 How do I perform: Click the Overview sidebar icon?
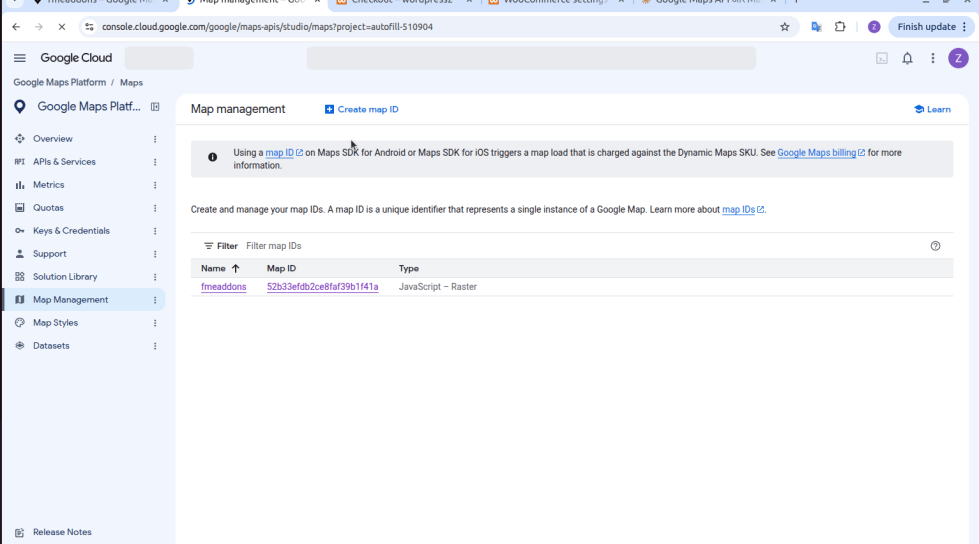[x=20, y=139]
